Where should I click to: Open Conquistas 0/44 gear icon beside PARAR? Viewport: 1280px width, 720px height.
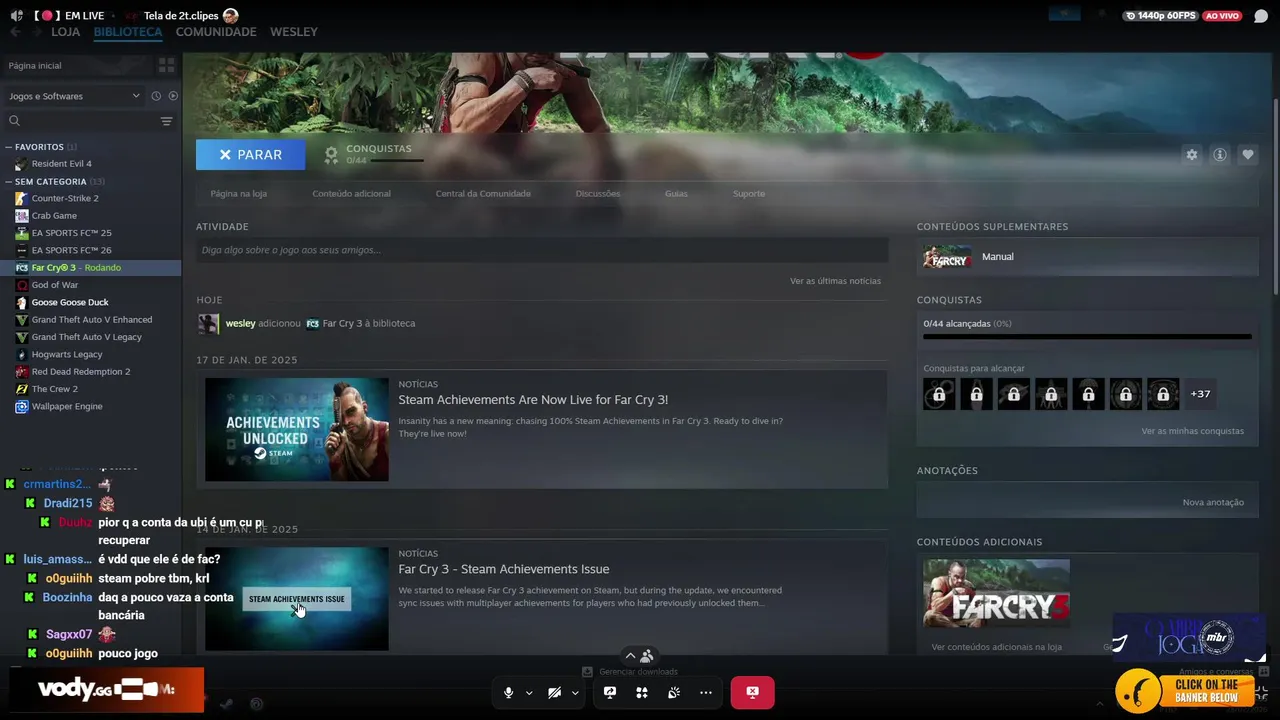coord(331,155)
